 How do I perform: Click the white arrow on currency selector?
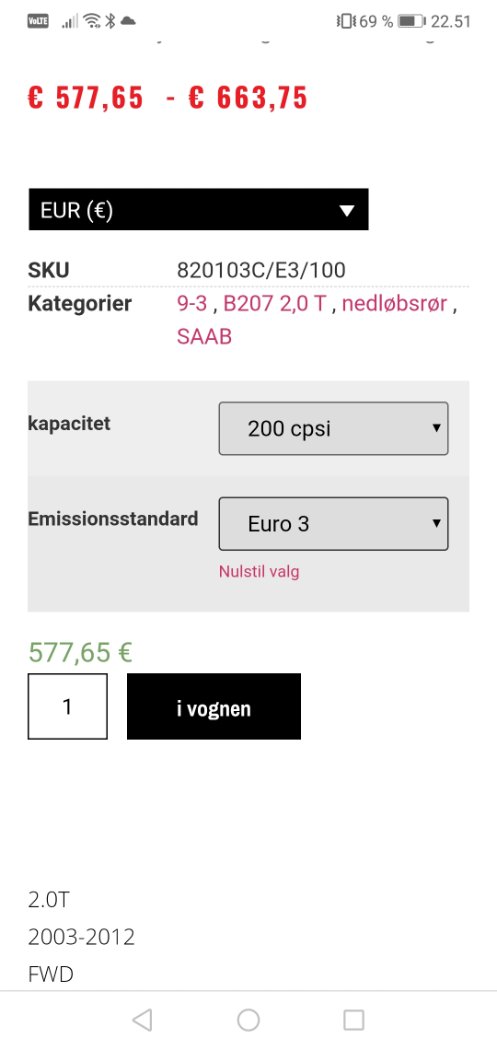point(346,211)
